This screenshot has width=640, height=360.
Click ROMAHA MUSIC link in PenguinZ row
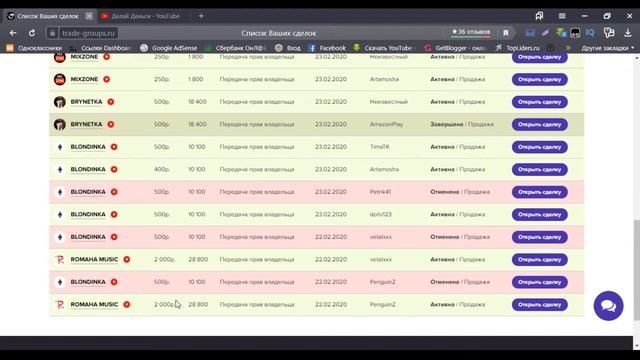[94, 304]
